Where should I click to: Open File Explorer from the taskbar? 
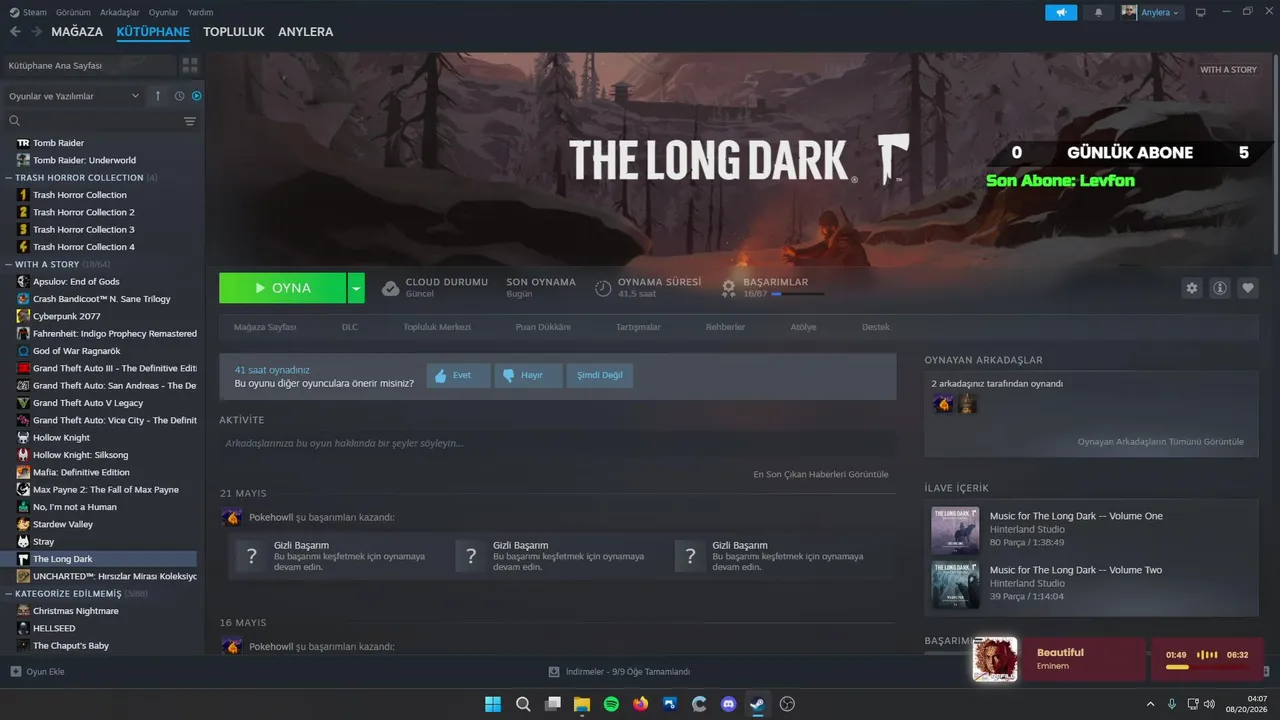581,704
